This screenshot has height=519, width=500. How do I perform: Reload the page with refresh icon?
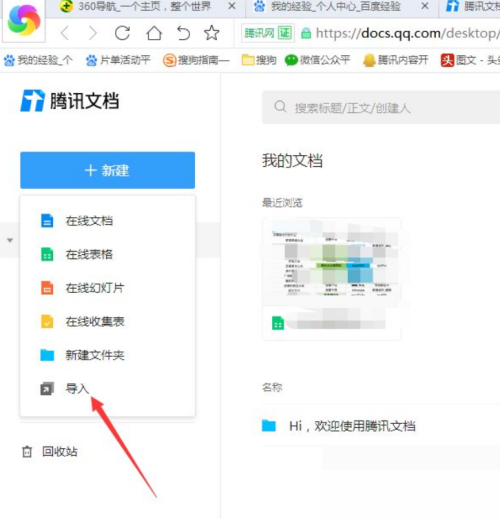click(122, 33)
